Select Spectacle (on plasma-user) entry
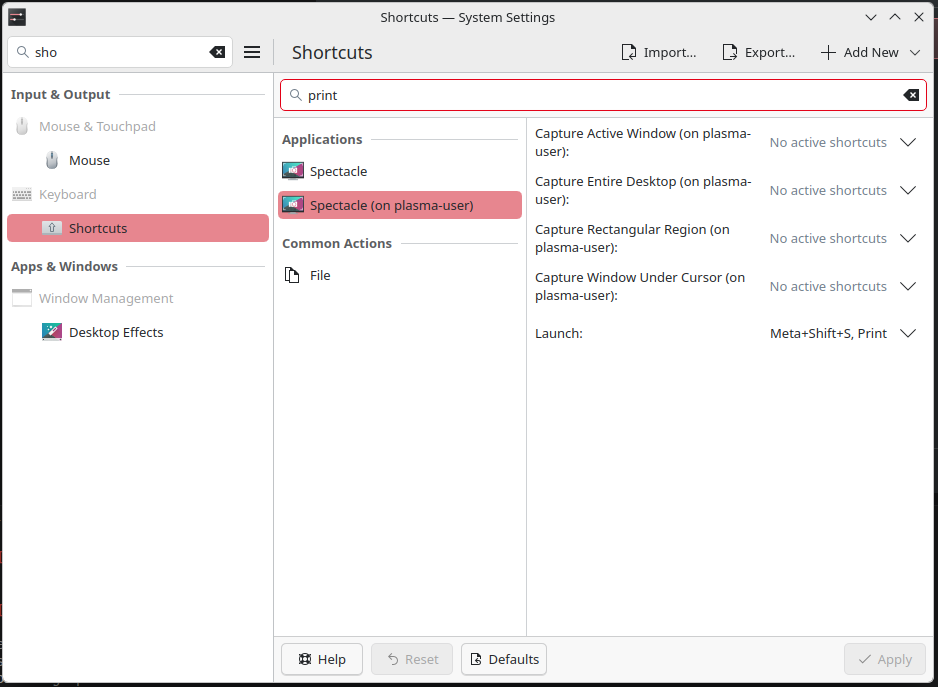938x687 pixels. (391, 205)
